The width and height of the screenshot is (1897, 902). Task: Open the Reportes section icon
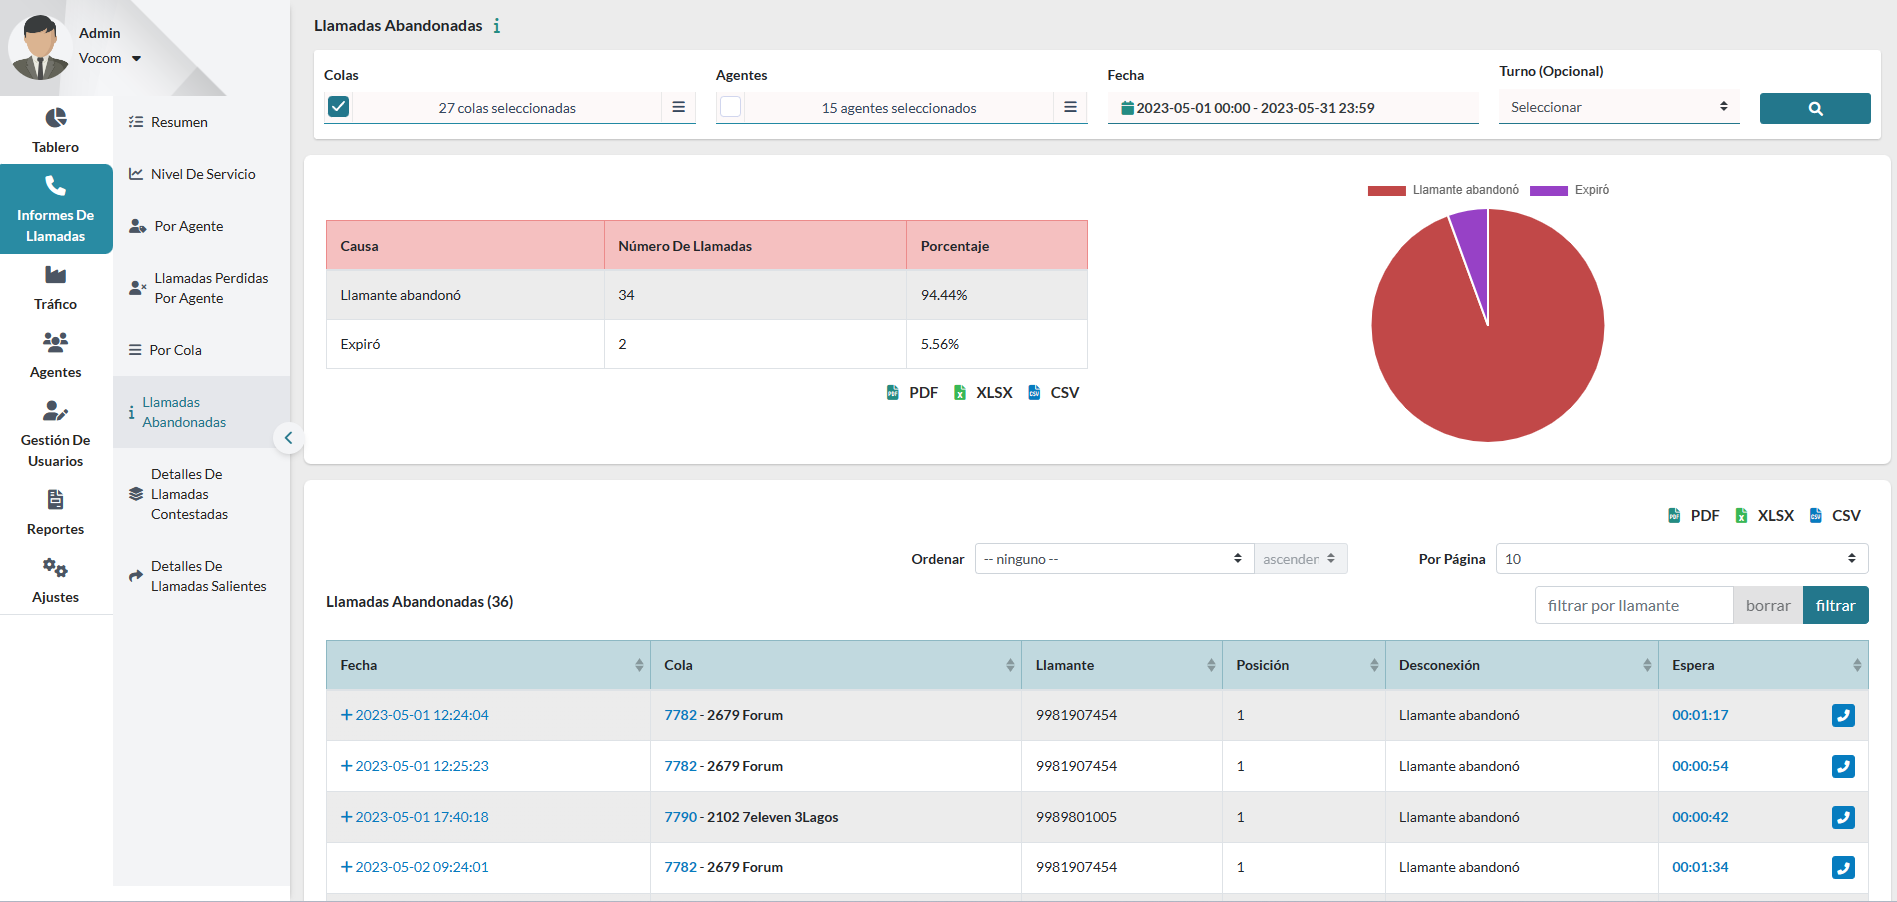pyautogui.click(x=56, y=499)
